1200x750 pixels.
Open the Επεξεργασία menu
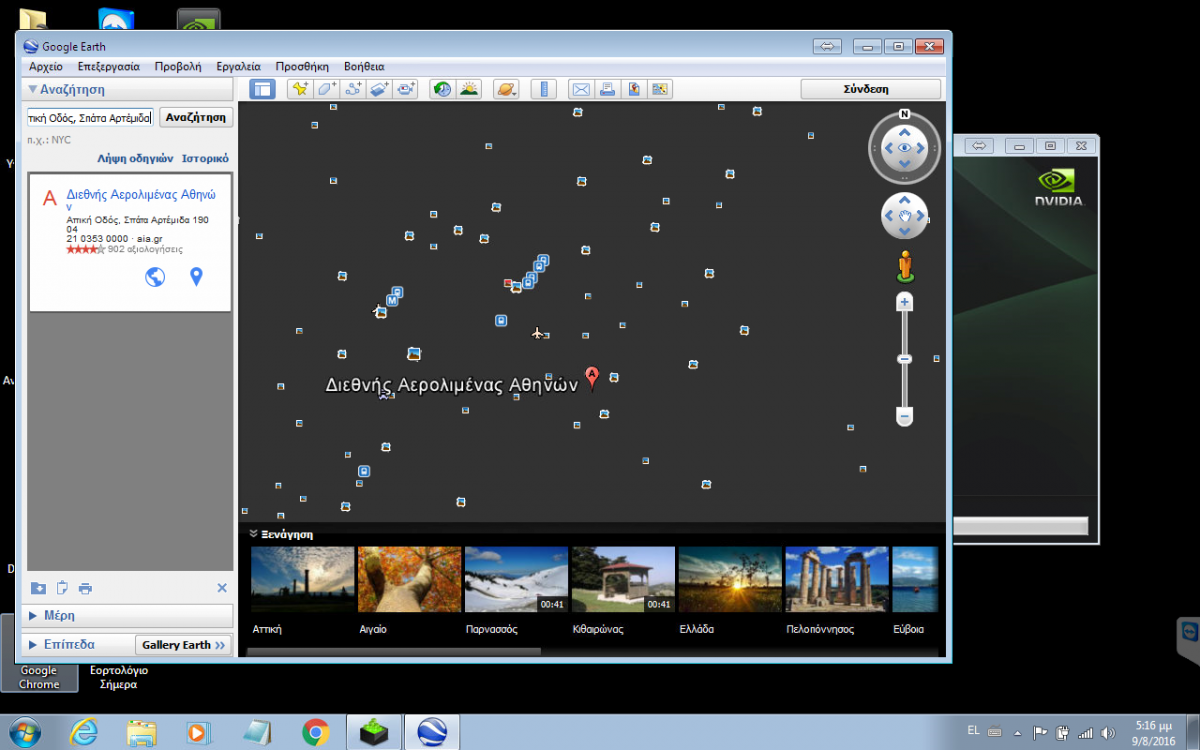pos(108,66)
